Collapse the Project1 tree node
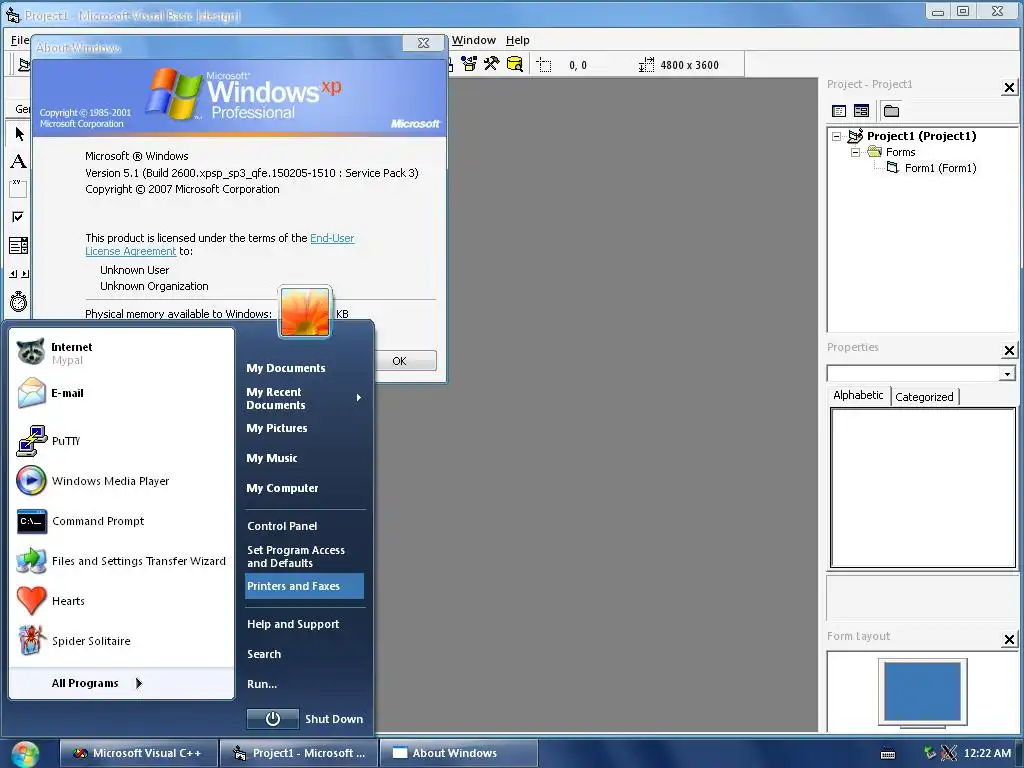Screen dimensions: 1024x768 pyautogui.click(x=837, y=136)
